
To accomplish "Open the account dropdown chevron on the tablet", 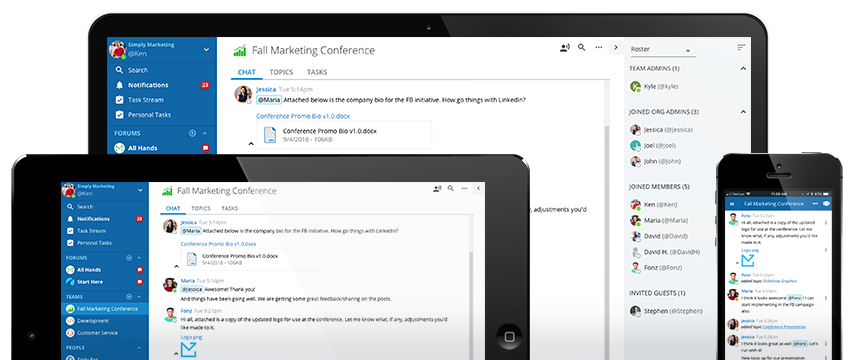I will pyautogui.click(x=140, y=190).
